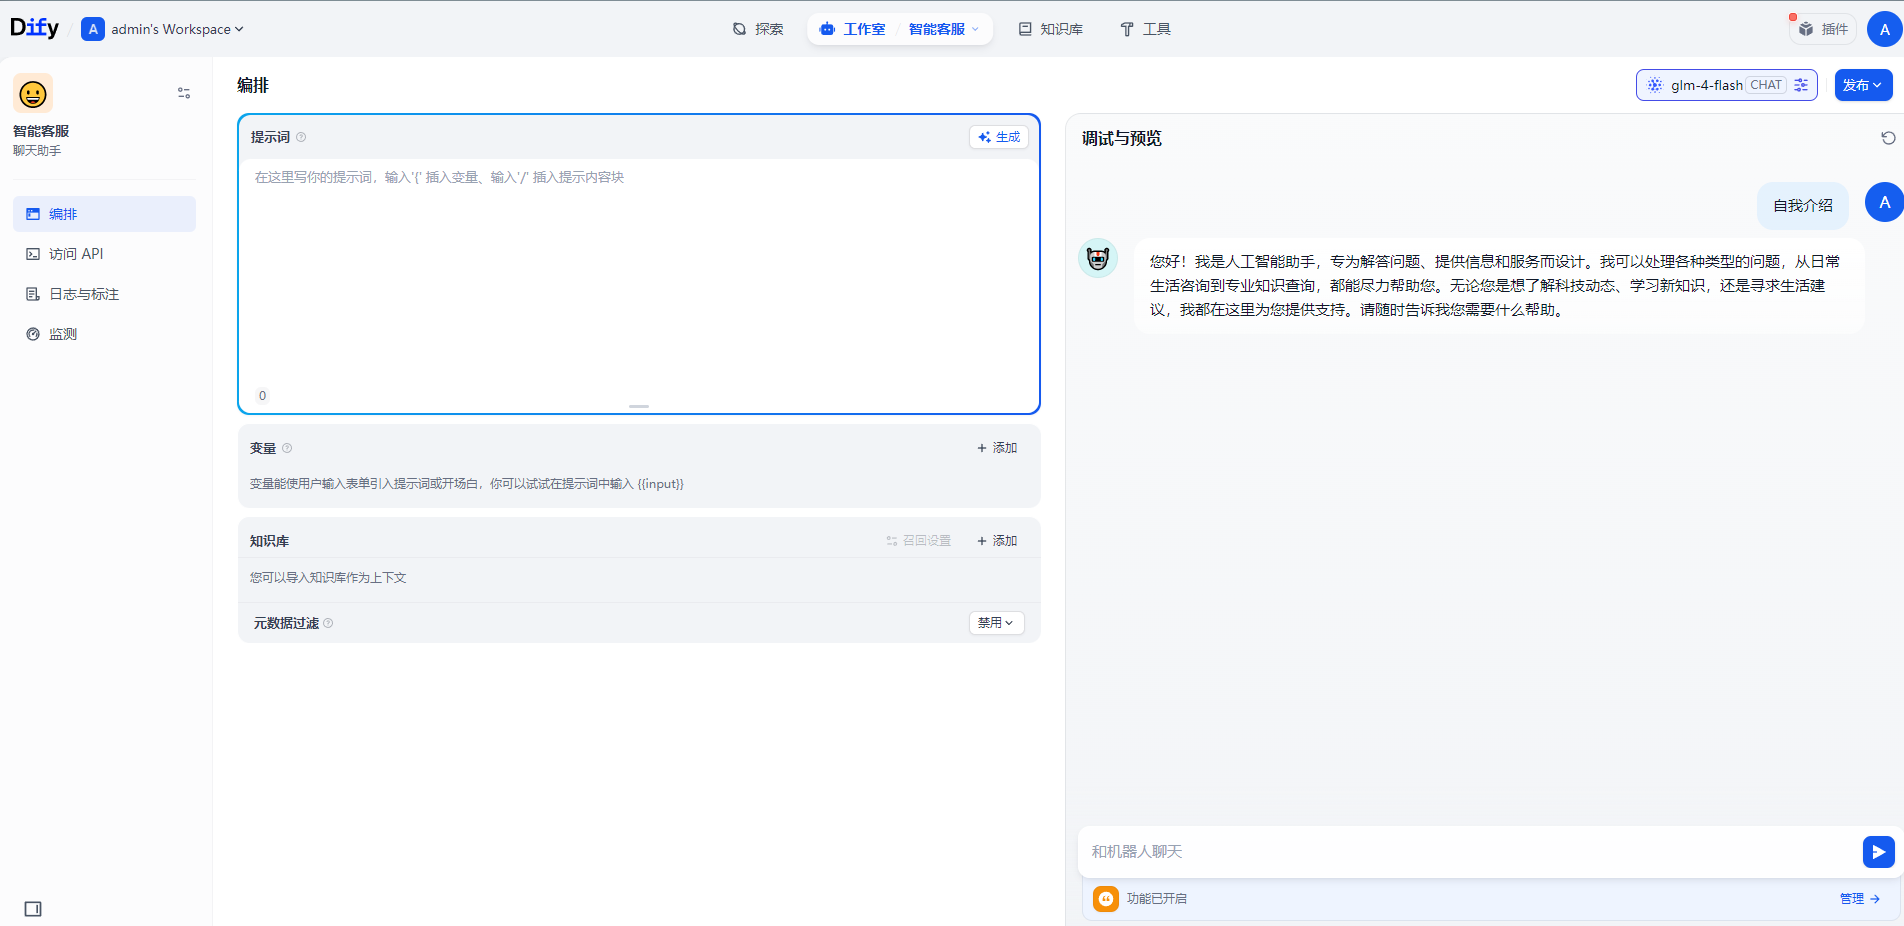Click 管理 link in features bar
Screen dimensions: 1904x926
[1859, 899]
